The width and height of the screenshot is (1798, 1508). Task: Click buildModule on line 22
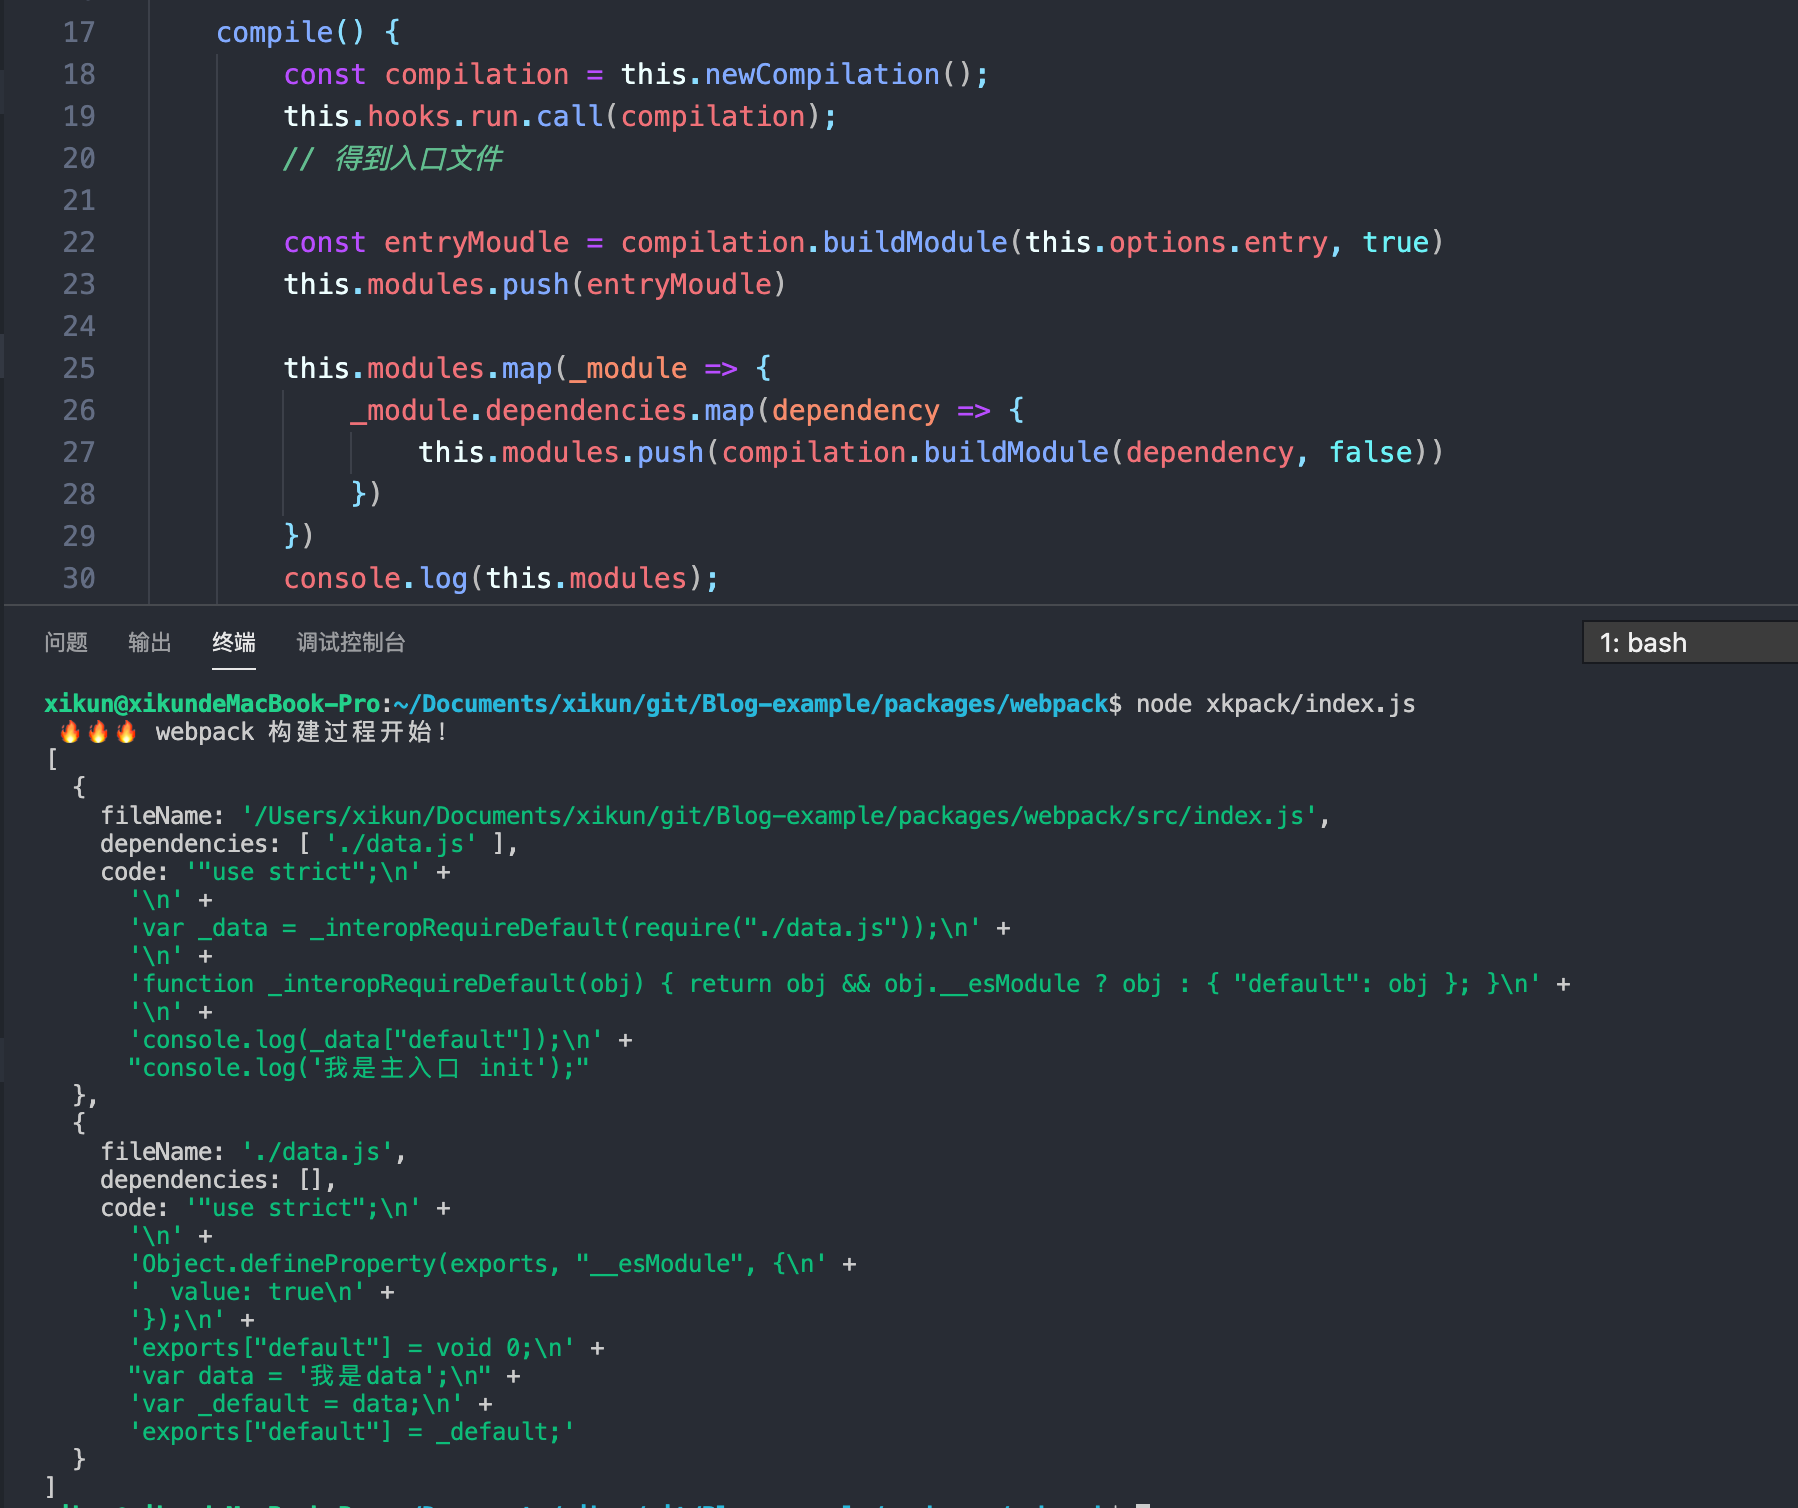pyautogui.click(x=915, y=242)
